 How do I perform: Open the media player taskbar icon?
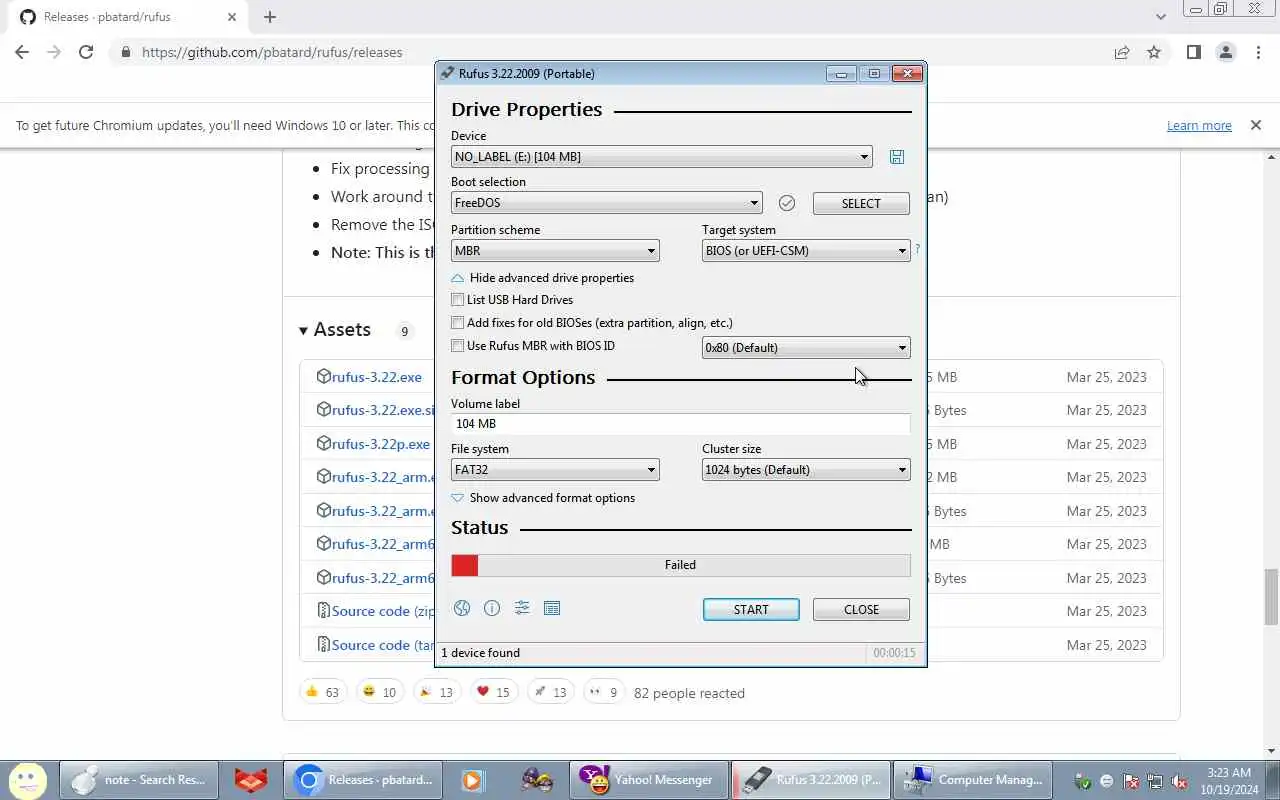point(472,780)
